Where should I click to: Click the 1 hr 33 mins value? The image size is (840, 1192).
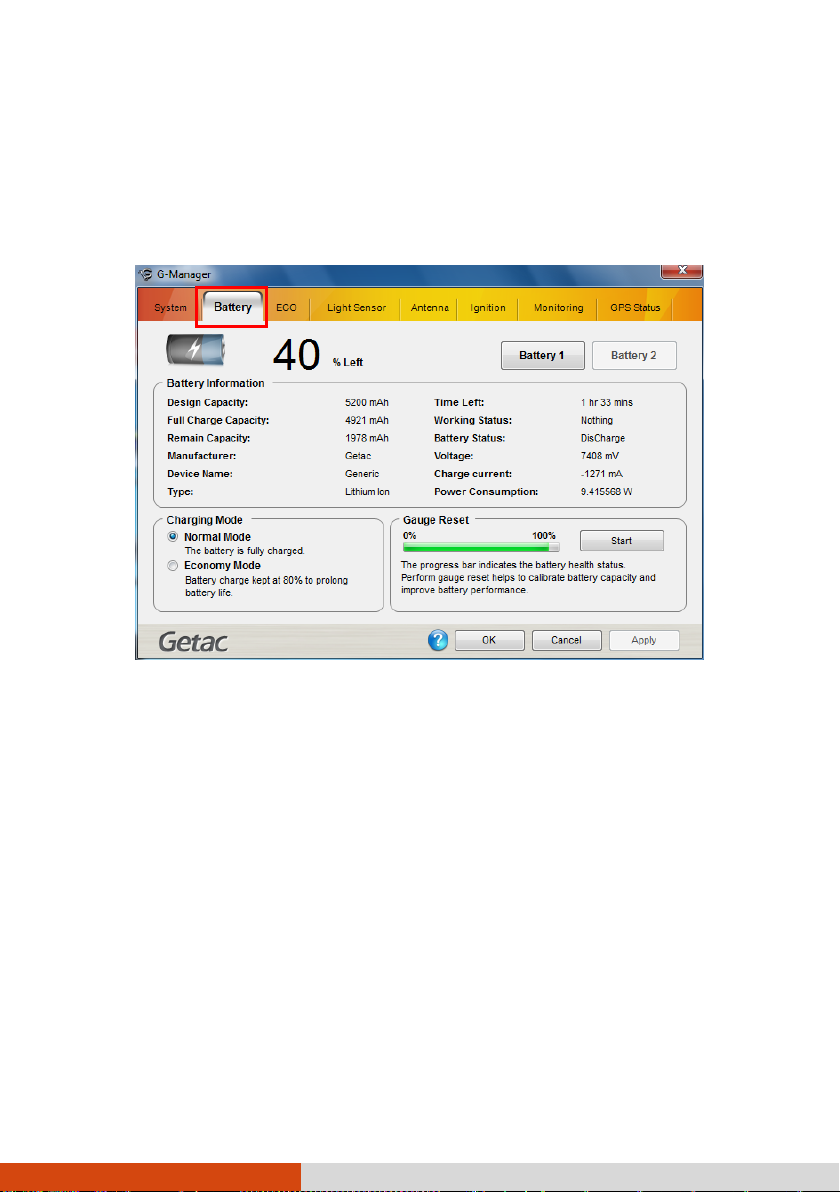[x=607, y=403]
